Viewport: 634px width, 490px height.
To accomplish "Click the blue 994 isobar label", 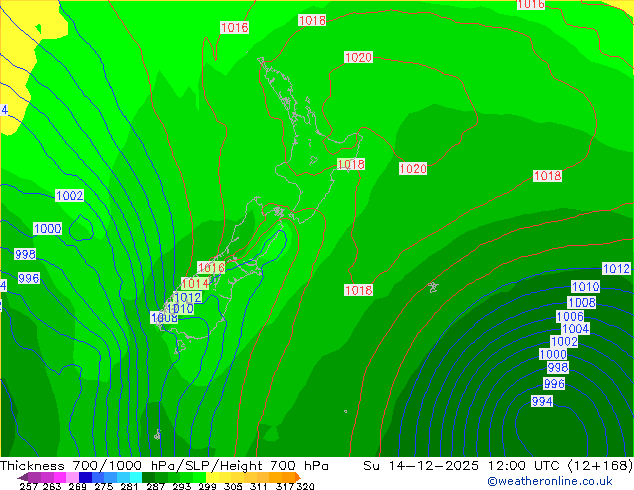I will click(542, 401).
